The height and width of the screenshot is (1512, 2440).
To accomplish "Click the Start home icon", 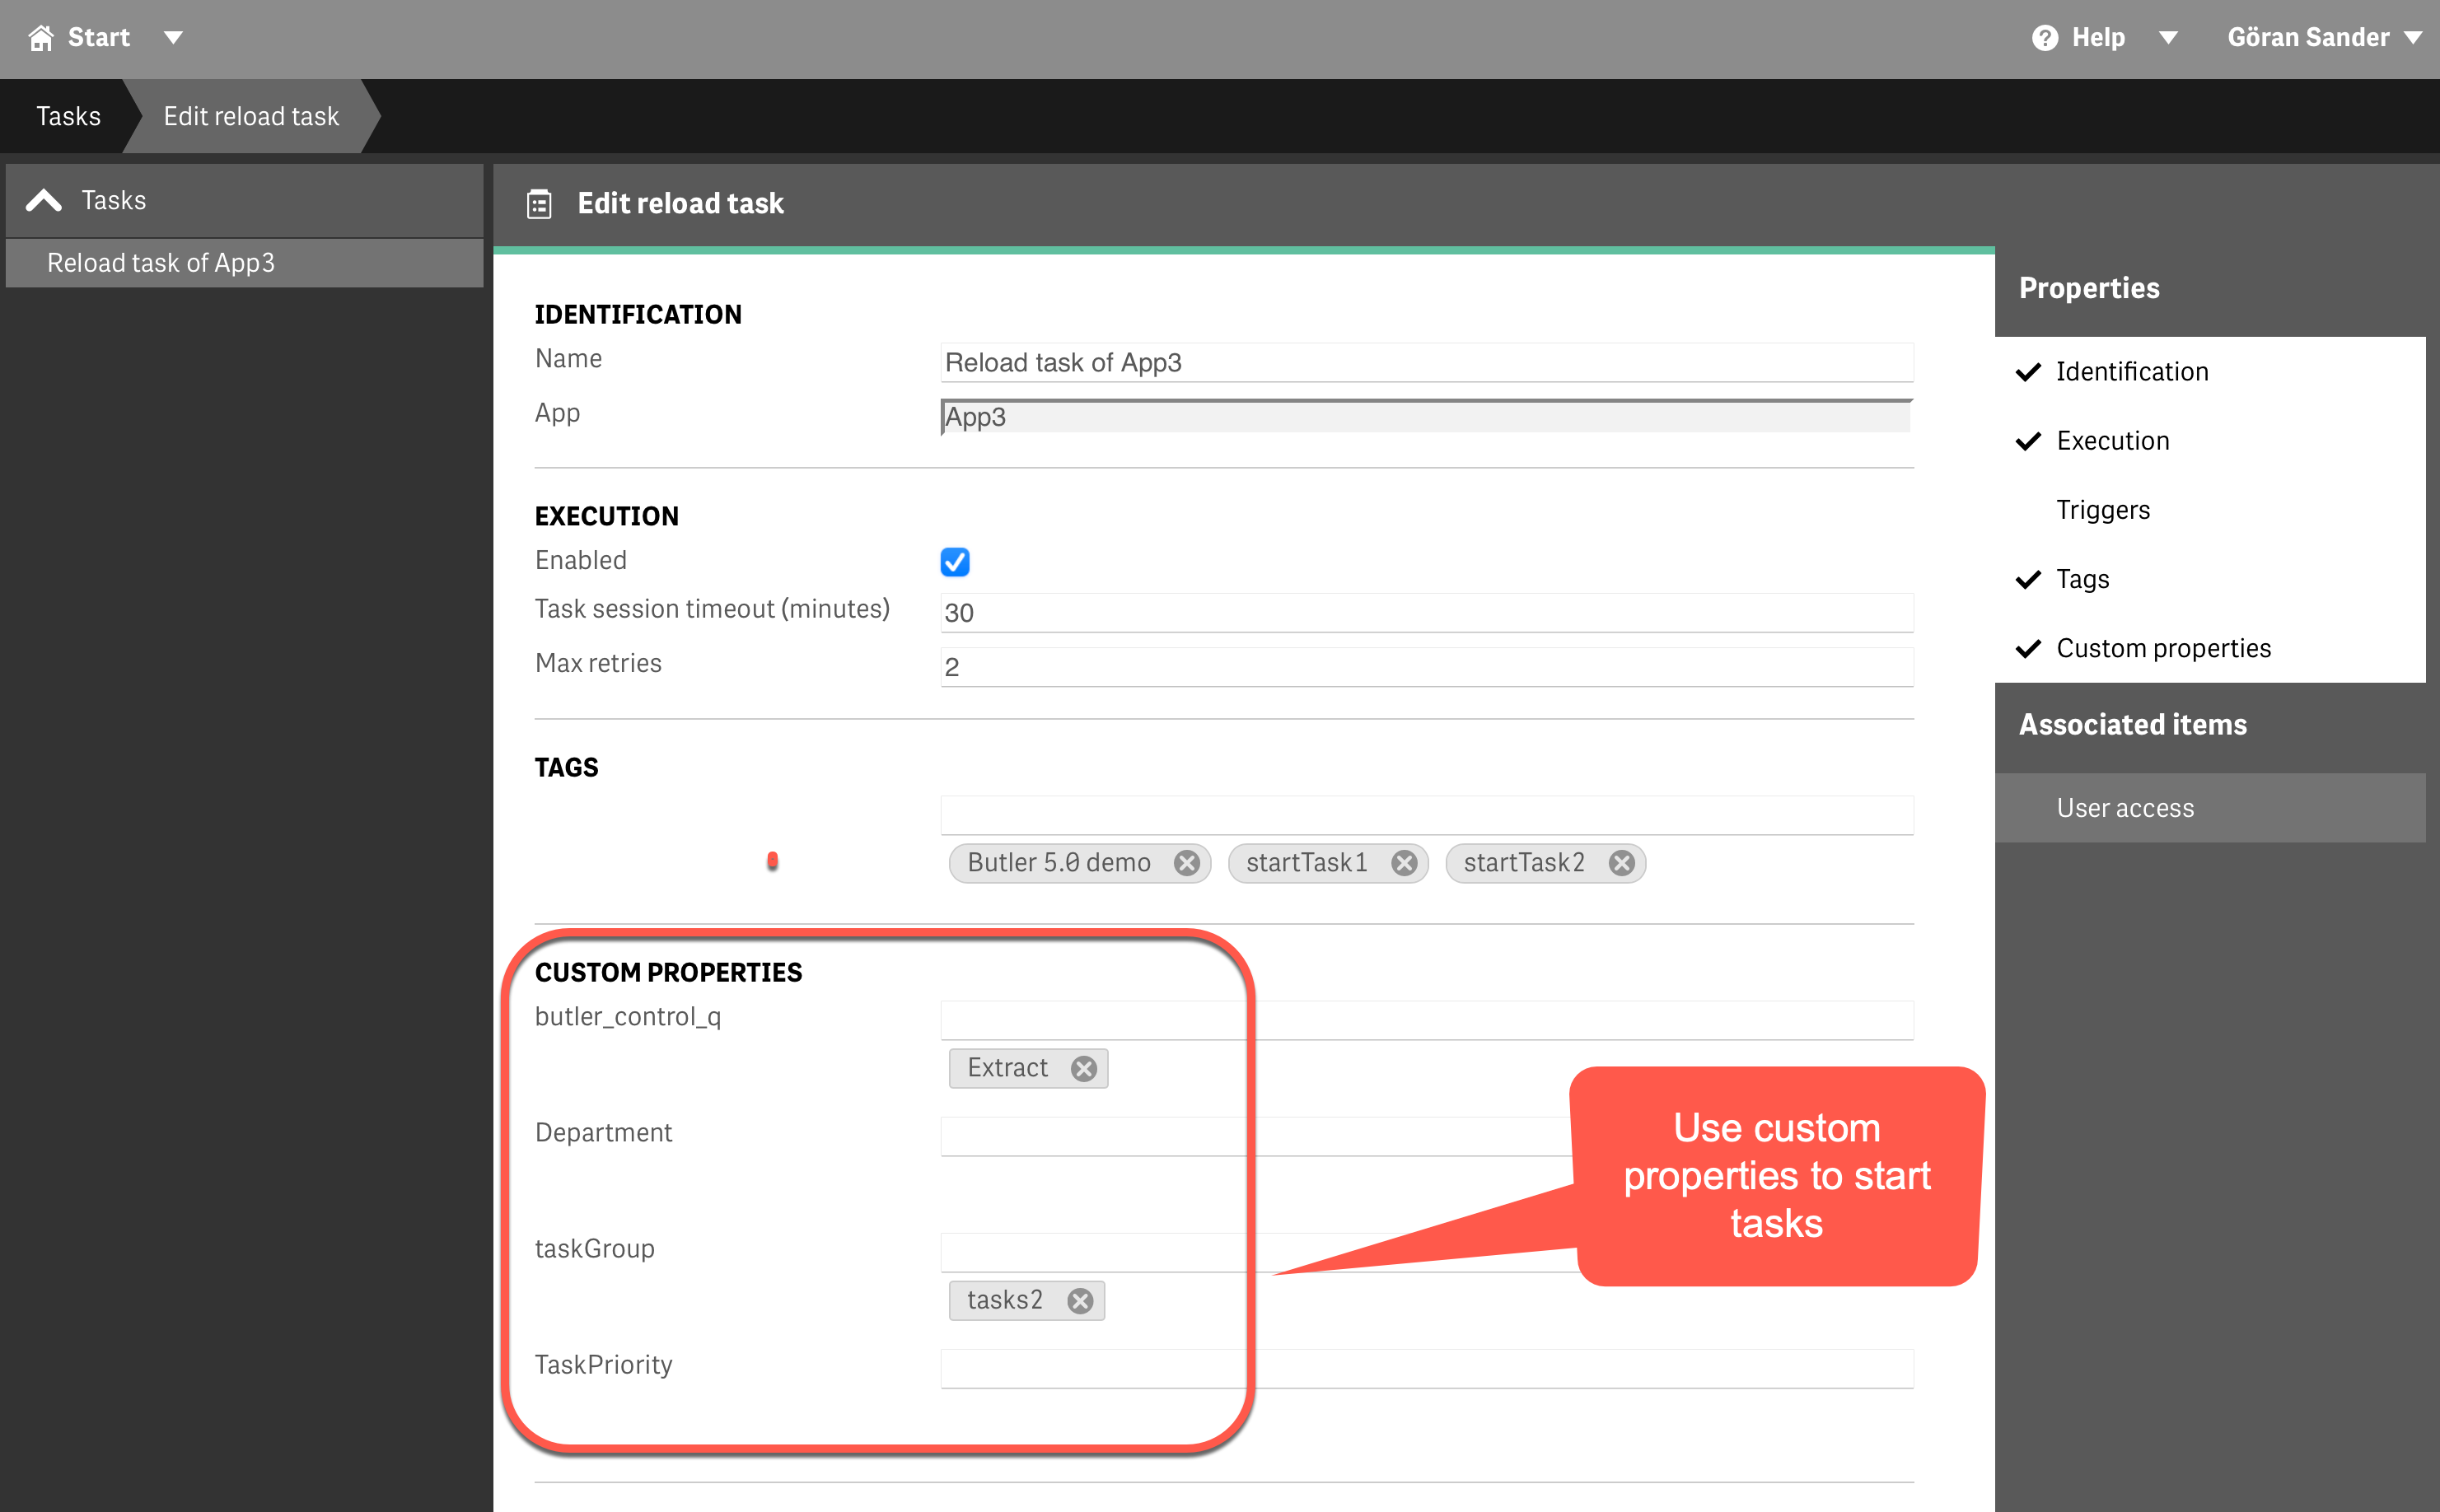I will tap(41, 38).
